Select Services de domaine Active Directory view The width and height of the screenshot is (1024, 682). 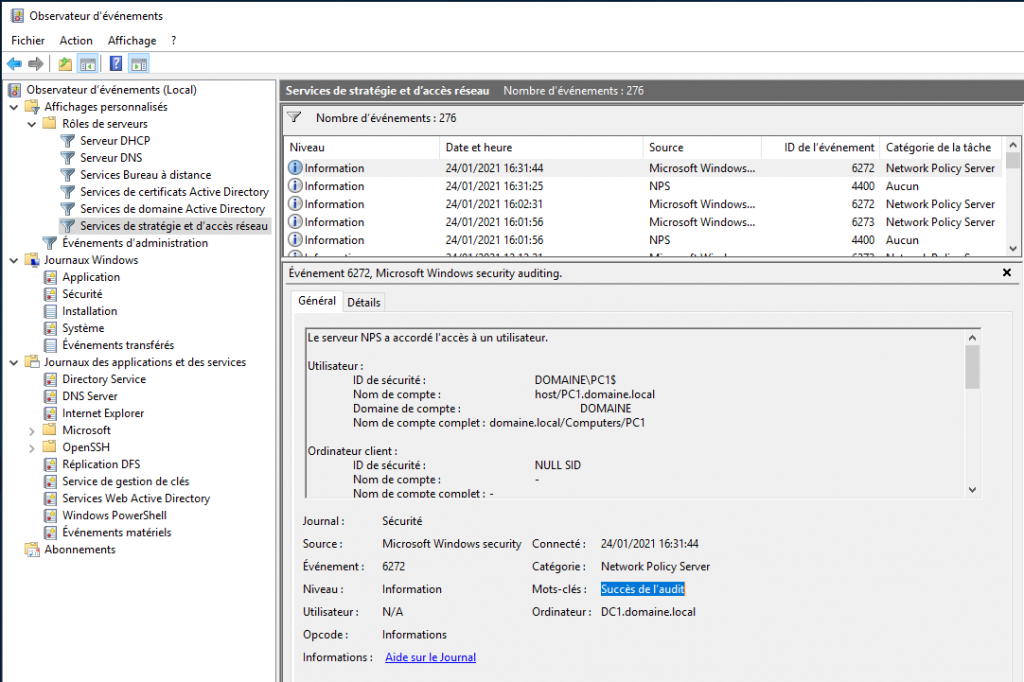(172, 208)
